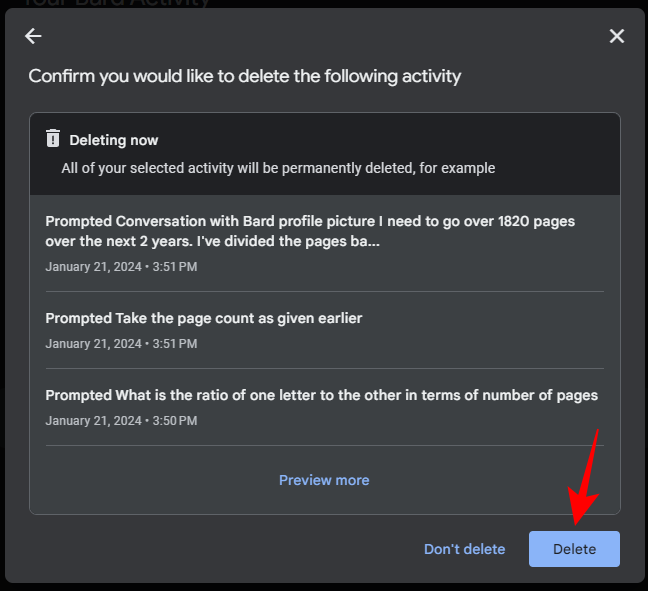Select the 'Take the page count' activity
The width and height of the screenshot is (648, 591).
click(204, 318)
